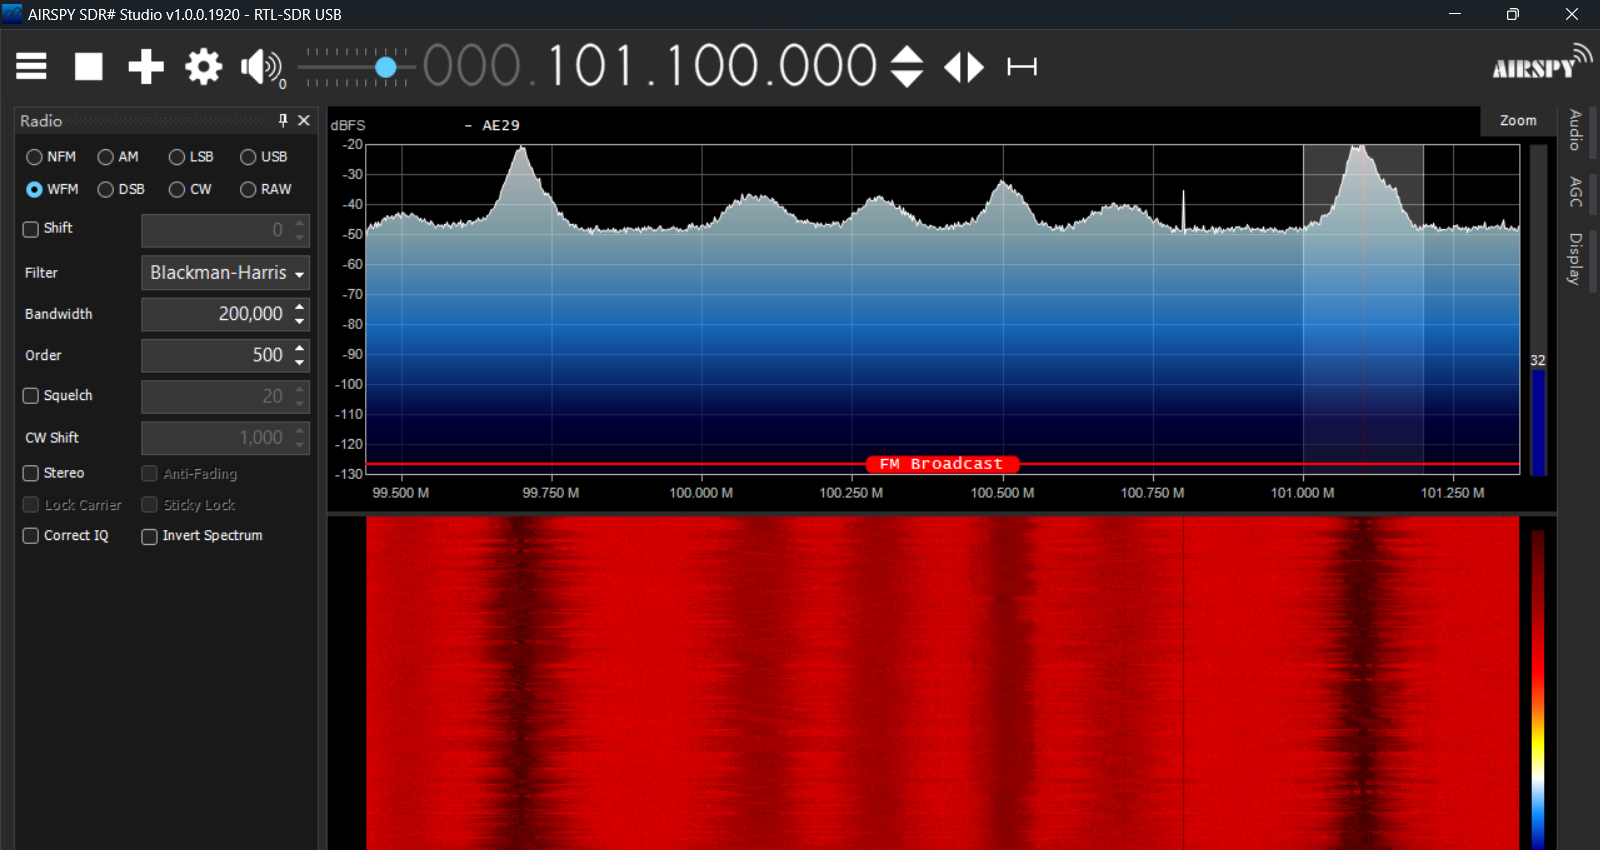Open the Audio side tab
The height and width of the screenshot is (850, 1600).
click(1575, 130)
